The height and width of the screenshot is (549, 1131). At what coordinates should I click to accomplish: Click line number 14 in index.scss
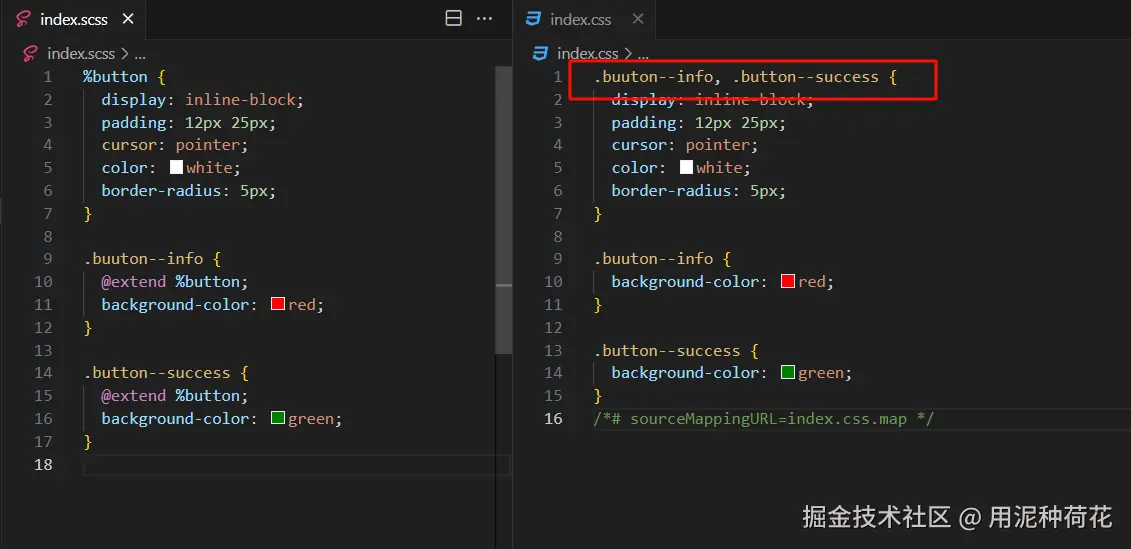pos(43,372)
